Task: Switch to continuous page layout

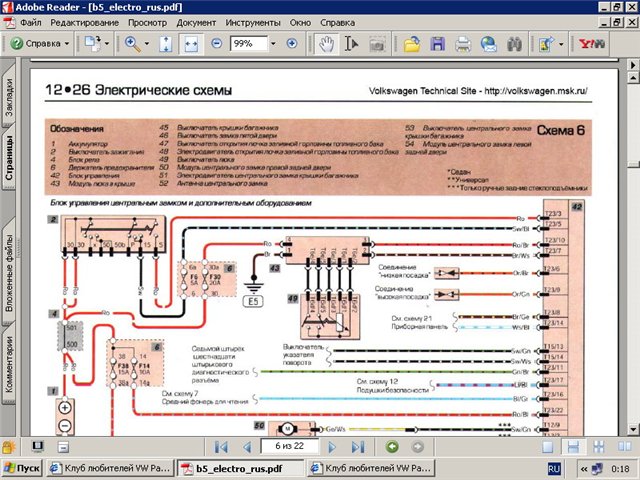Action: (573, 447)
